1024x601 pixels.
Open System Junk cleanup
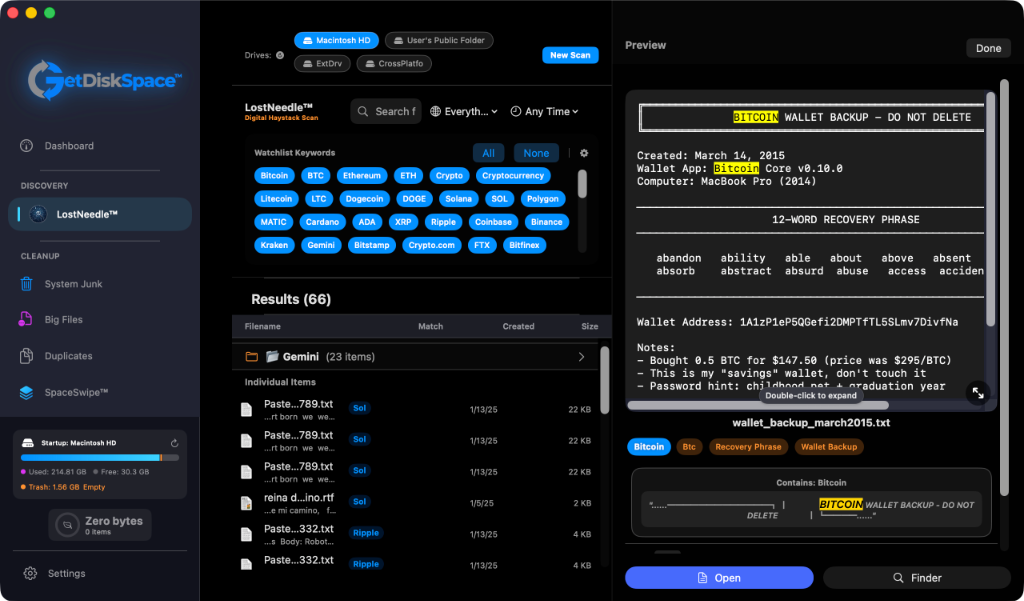(x=73, y=284)
